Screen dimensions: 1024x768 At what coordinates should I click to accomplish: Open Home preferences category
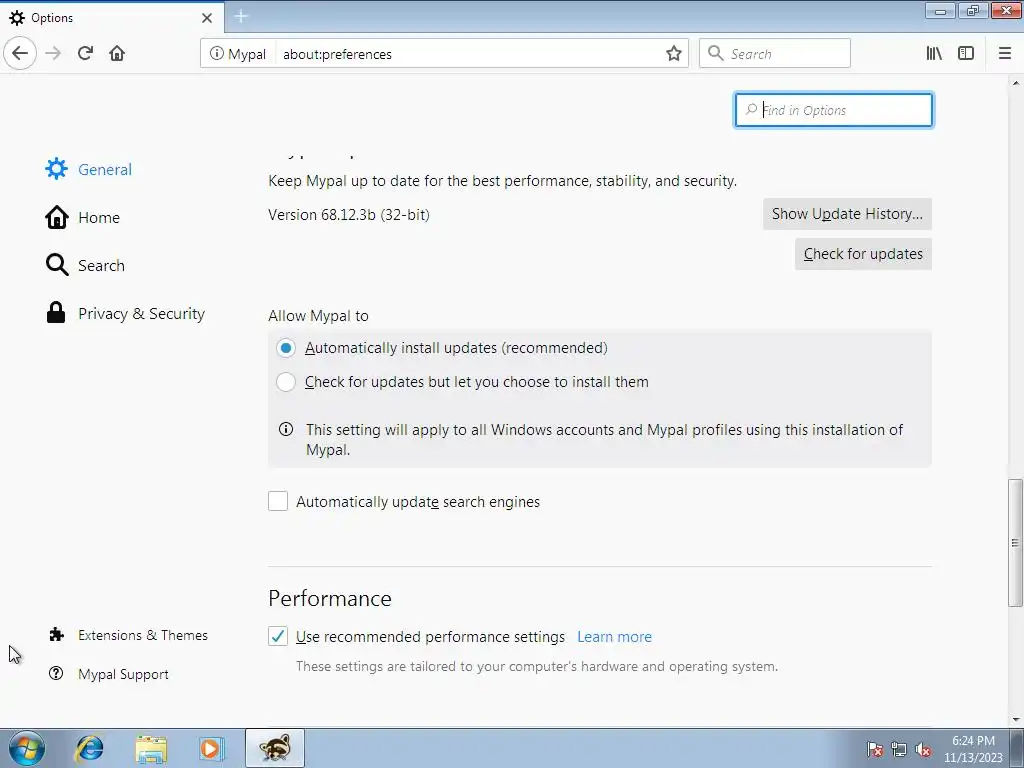(82, 217)
